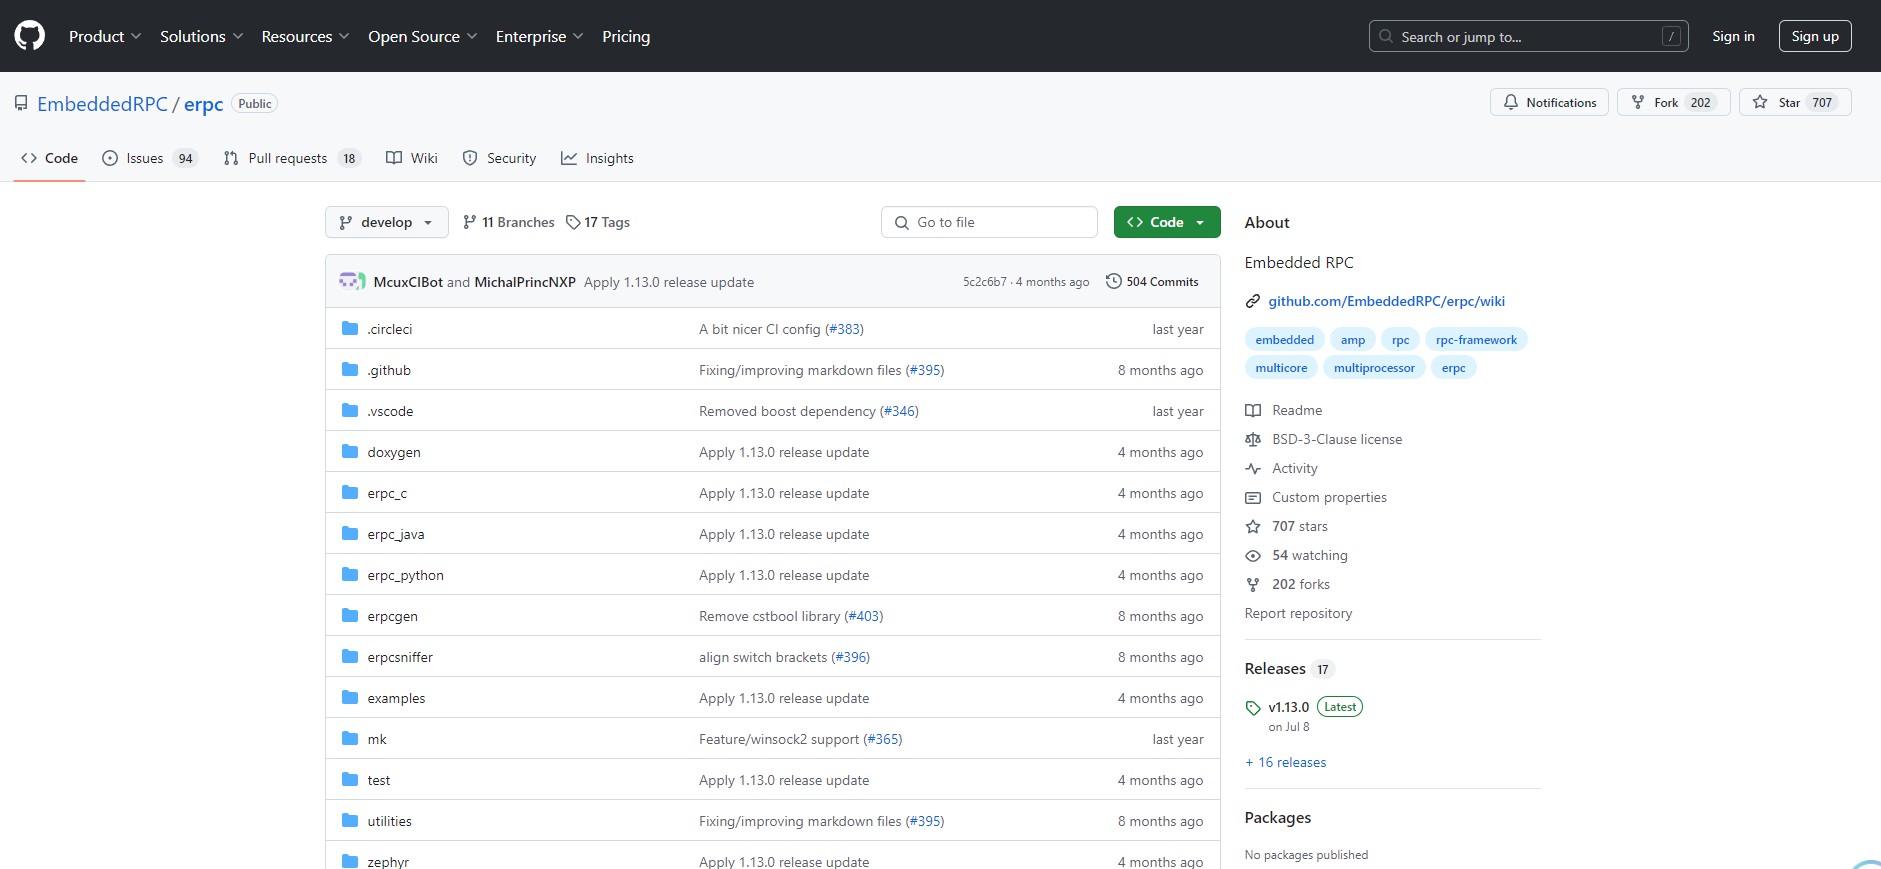Click the Sign up button
Screen dimensions: 1881x869
click(1815, 36)
